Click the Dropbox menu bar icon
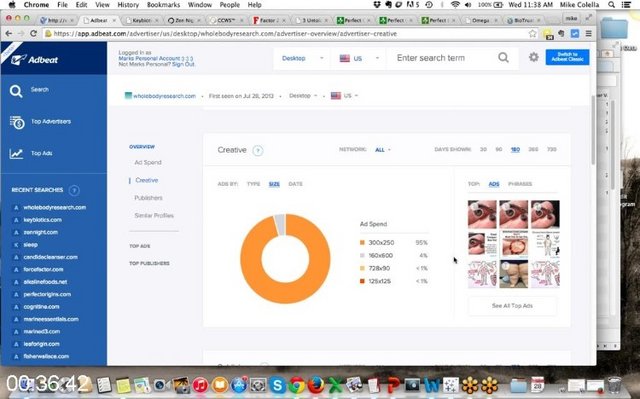The width and height of the screenshot is (640, 399). coord(377,5)
